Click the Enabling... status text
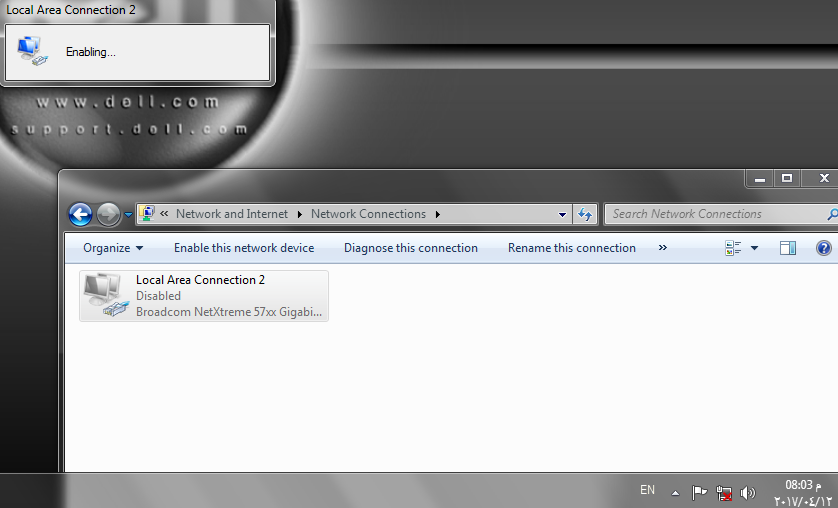Image resolution: width=838 pixels, height=508 pixels. click(x=90, y=52)
